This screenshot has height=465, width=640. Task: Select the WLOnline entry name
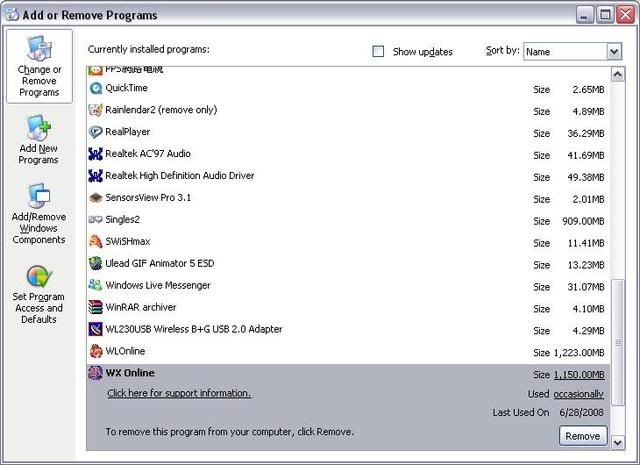point(125,351)
